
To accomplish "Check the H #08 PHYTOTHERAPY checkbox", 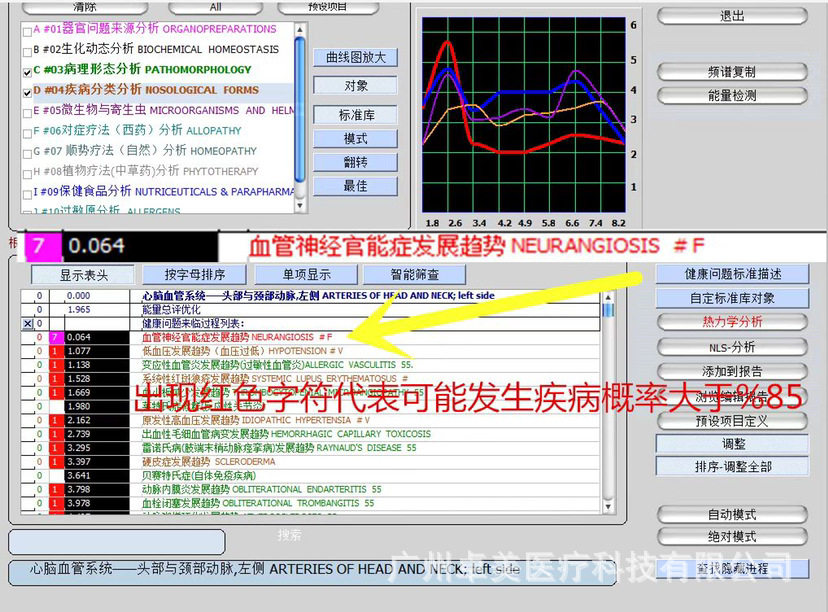I will click(x=27, y=174).
